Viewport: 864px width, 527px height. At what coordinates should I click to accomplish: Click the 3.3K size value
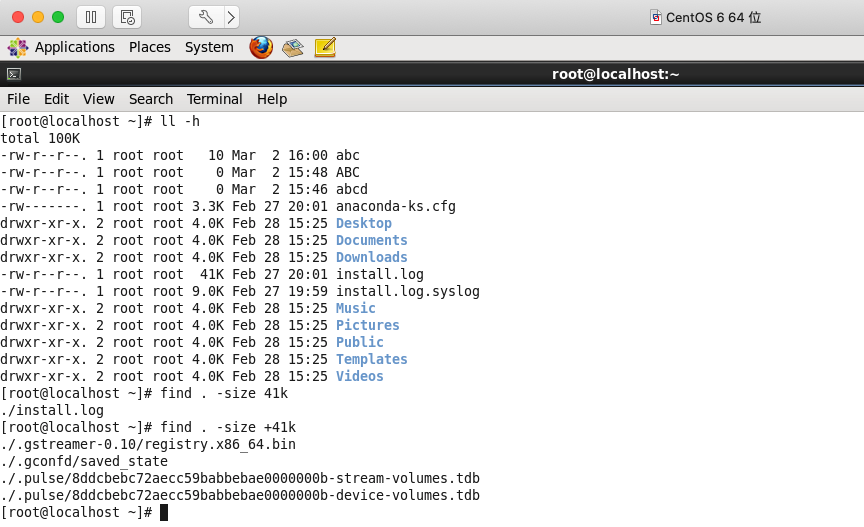point(208,207)
